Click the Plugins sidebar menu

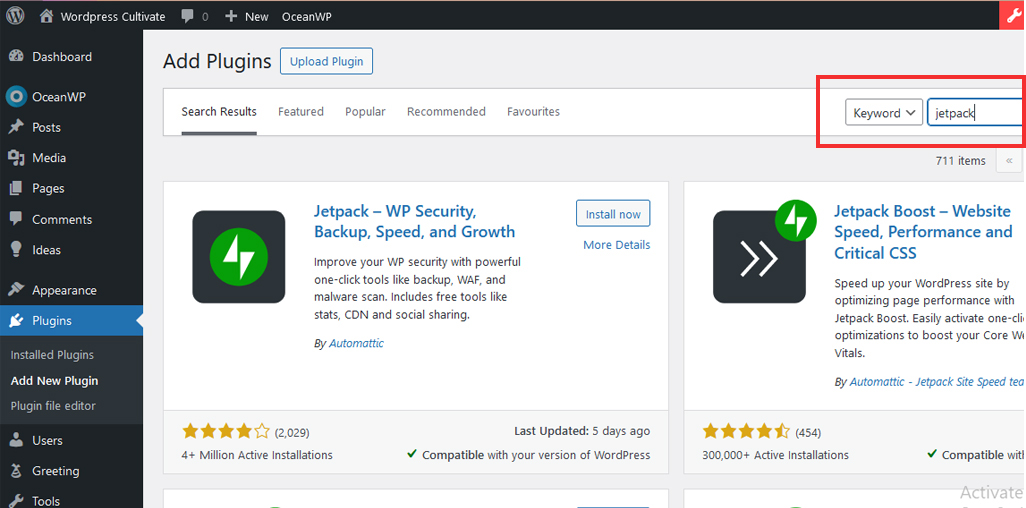[x=71, y=321]
